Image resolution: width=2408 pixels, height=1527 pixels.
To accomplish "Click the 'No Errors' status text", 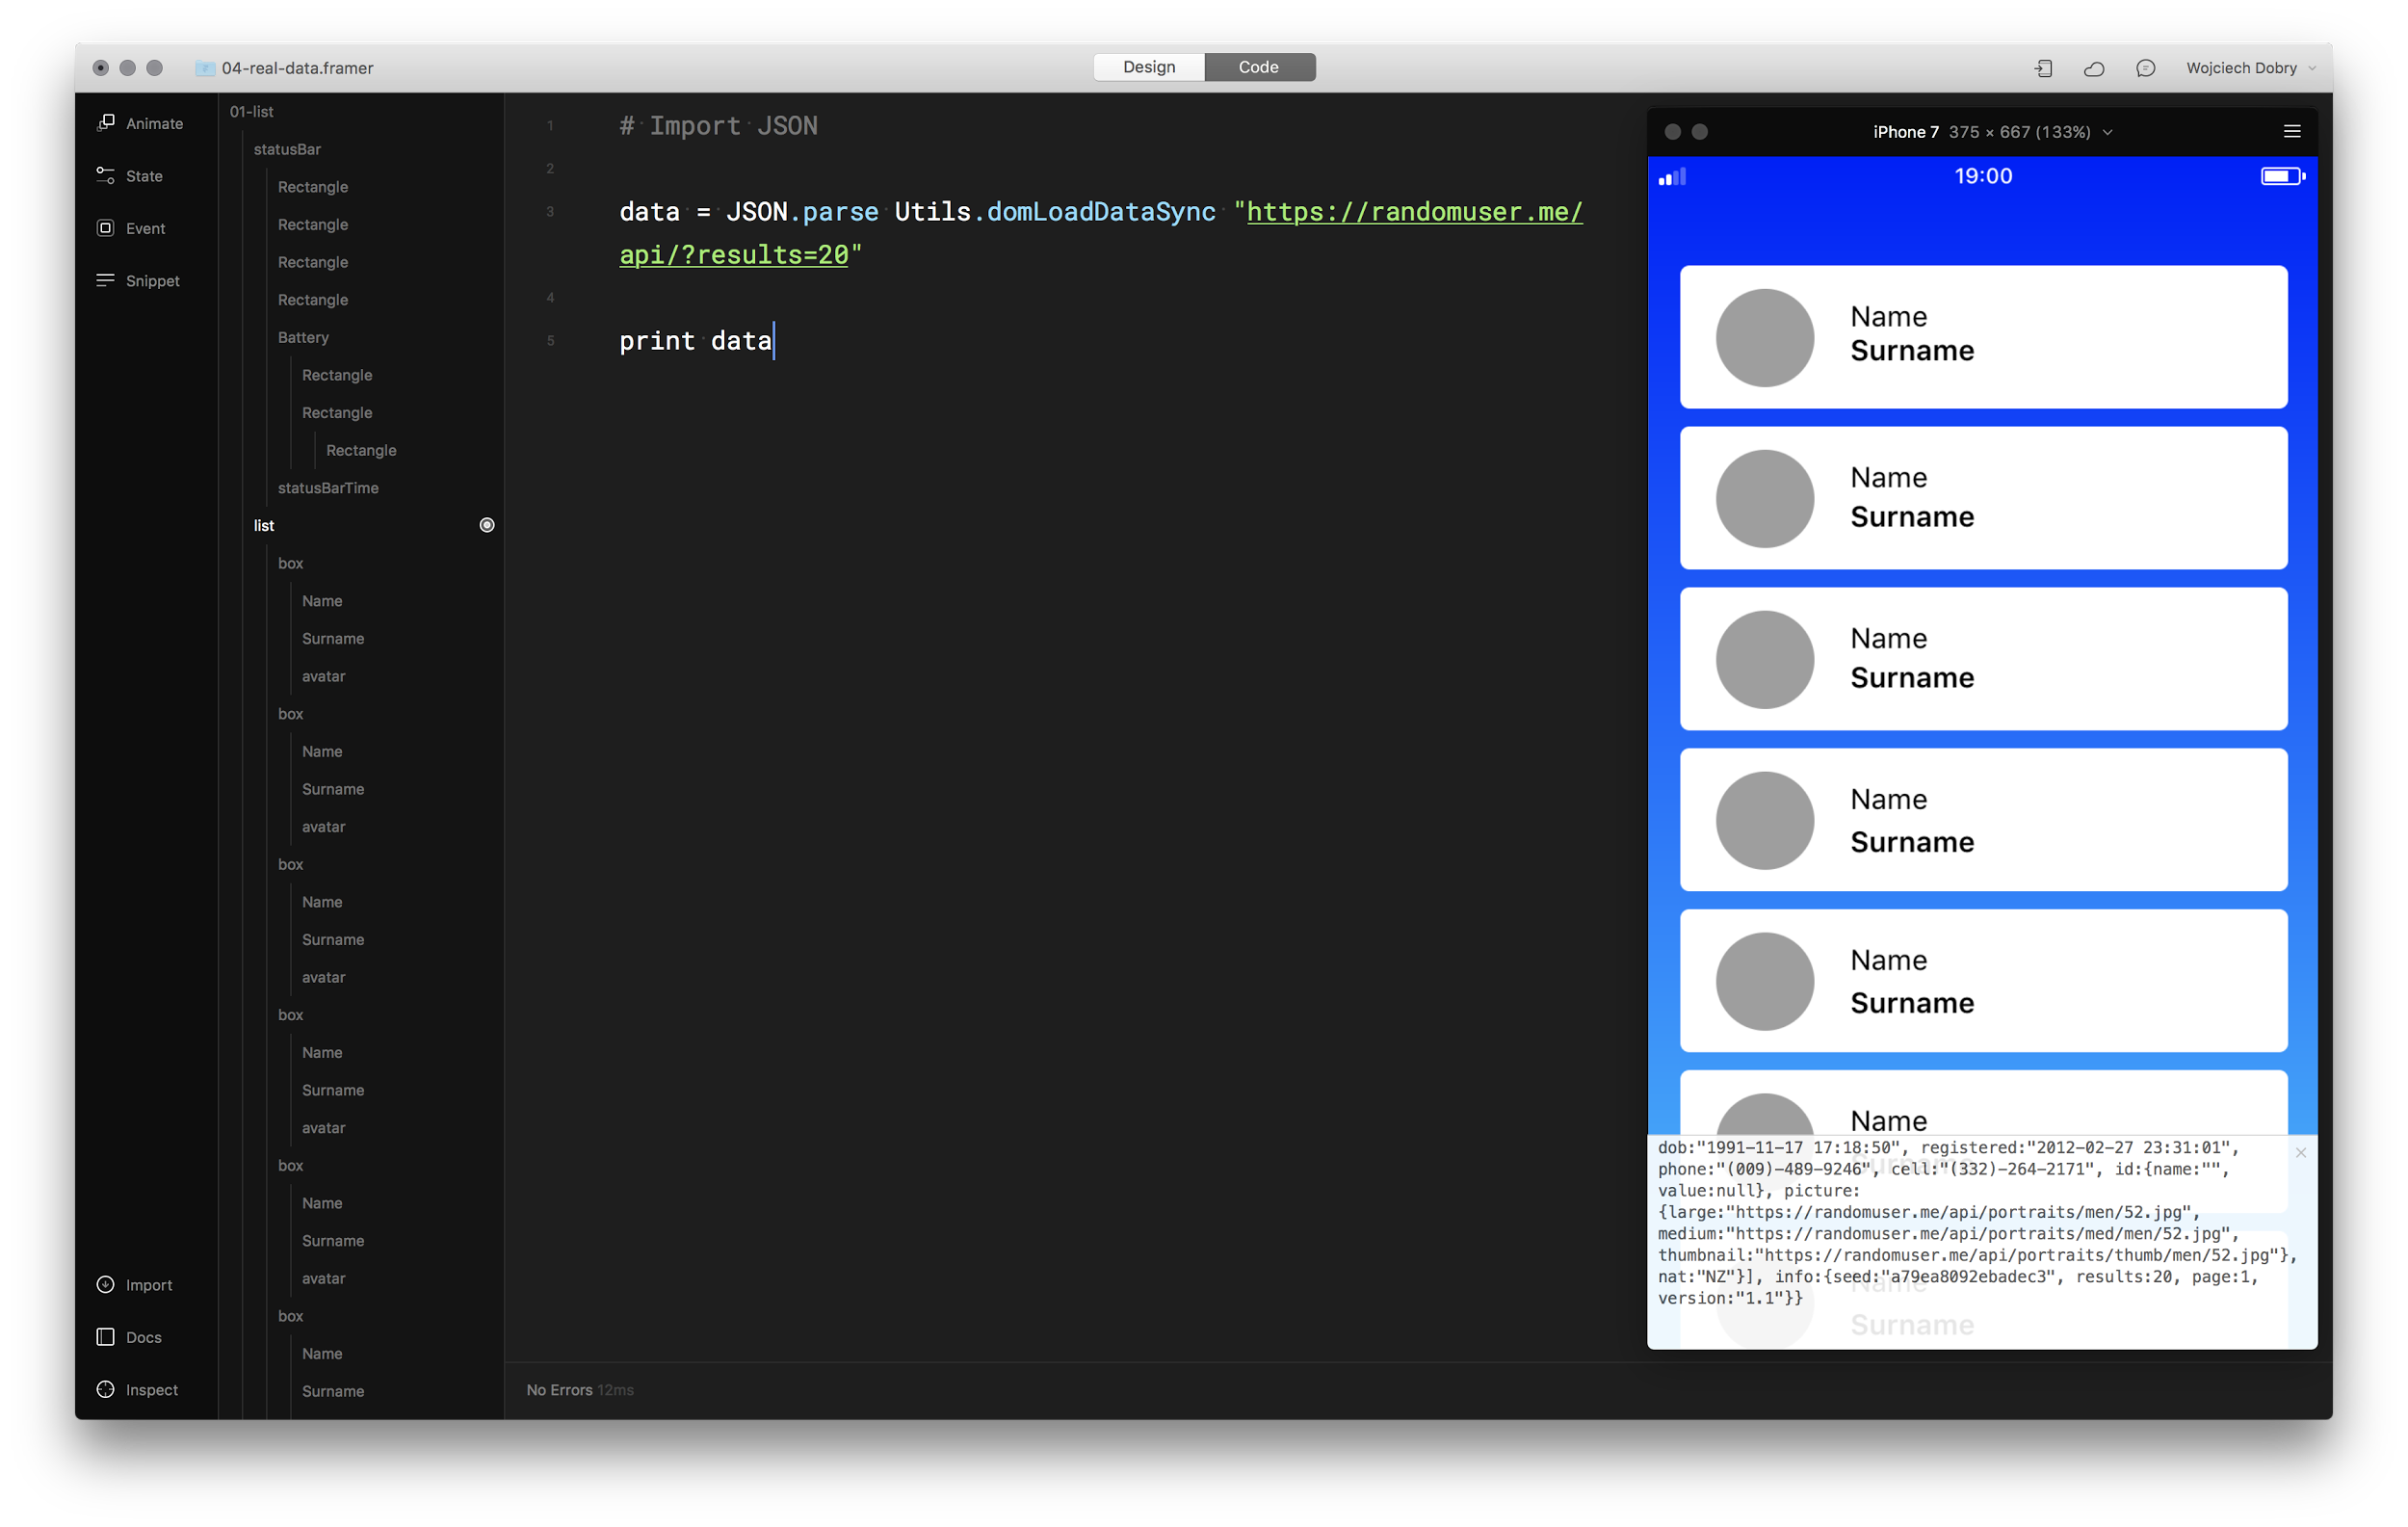I will pyautogui.click(x=559, y=1390).
